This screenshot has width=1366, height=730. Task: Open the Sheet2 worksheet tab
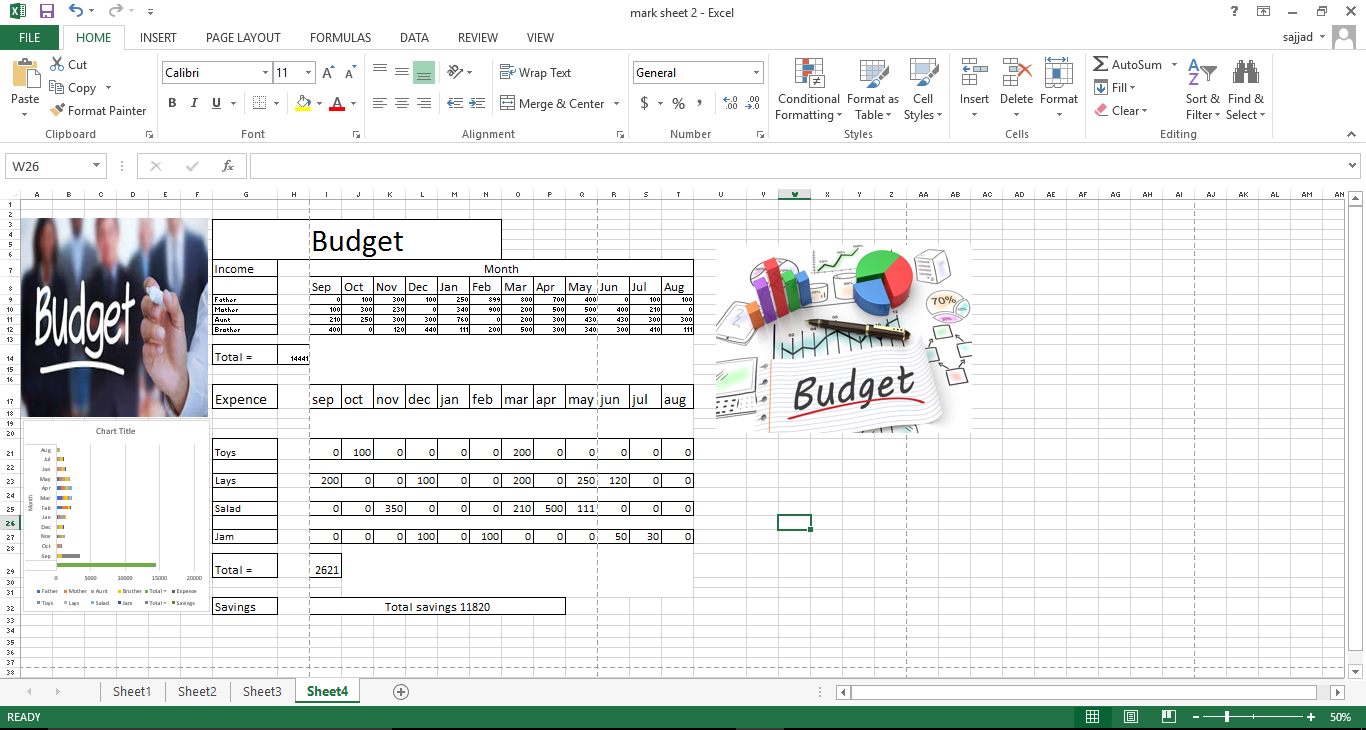click(196, 691)
